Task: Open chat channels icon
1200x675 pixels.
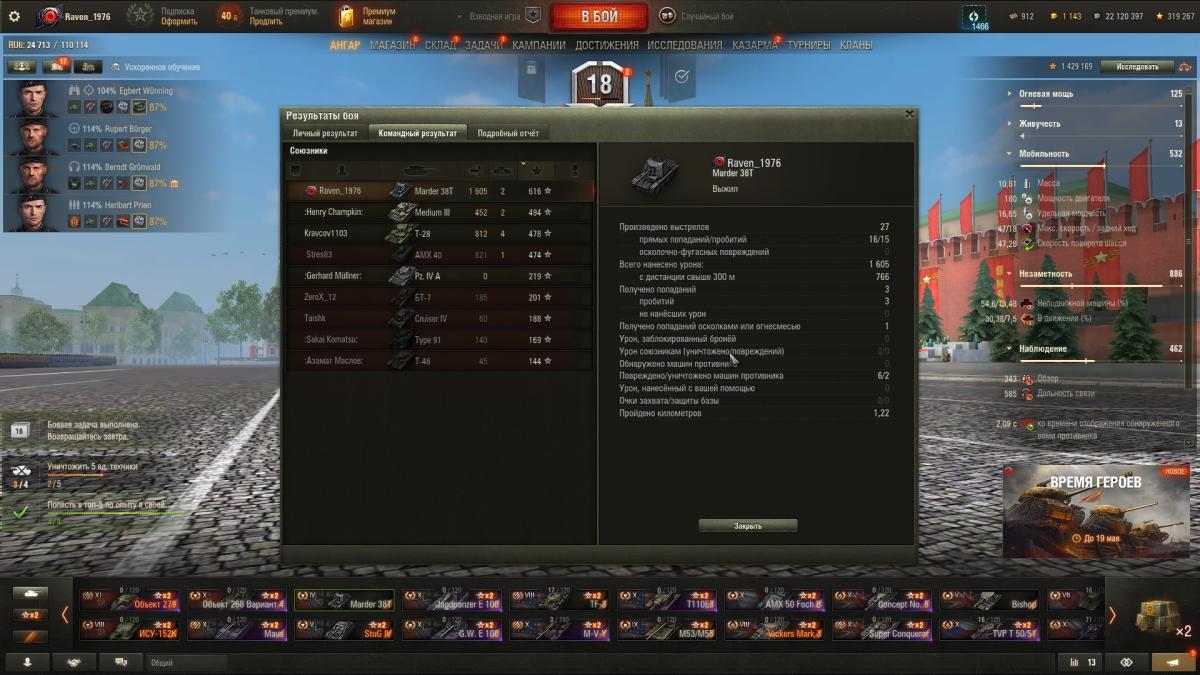Action: [x=121, y=662]
